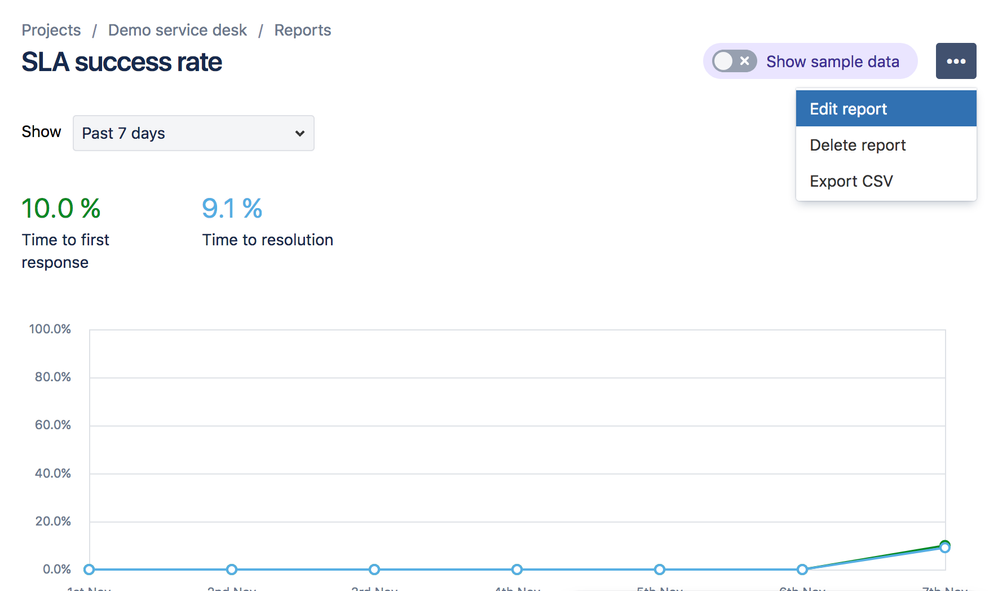The height and width of the screenshot is (591, 998).
Task: Open the more options (ellipsis) menu
Action: coord(956,61)
